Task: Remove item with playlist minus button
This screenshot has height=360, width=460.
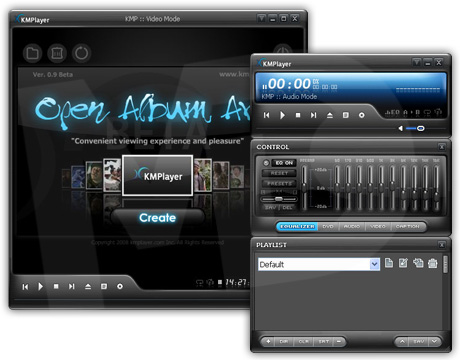Action: click(x=339, y=341)
